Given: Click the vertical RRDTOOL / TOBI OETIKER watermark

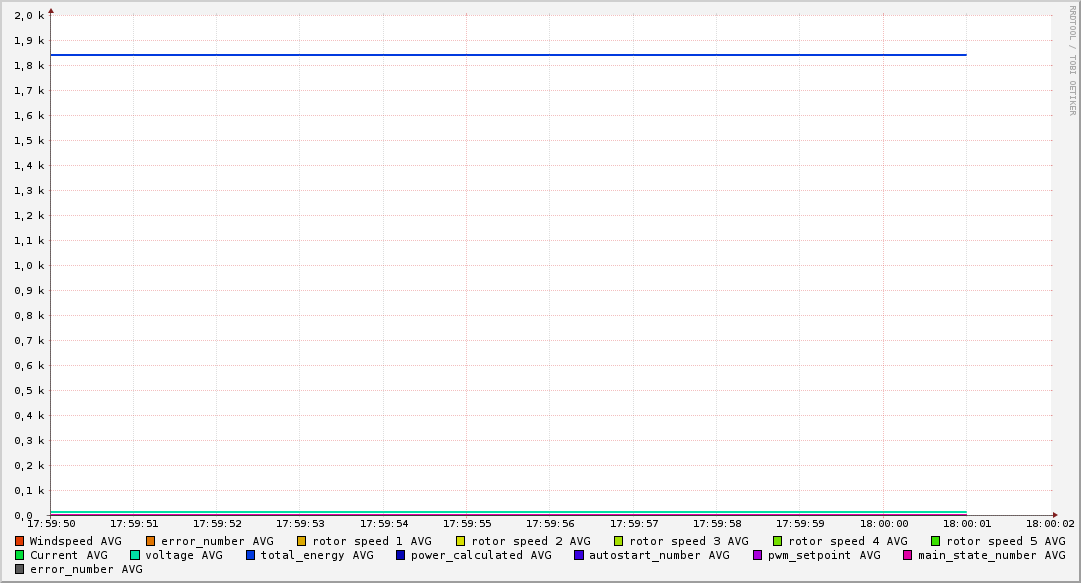Looking at the screenshot, I should (1072, 60).
